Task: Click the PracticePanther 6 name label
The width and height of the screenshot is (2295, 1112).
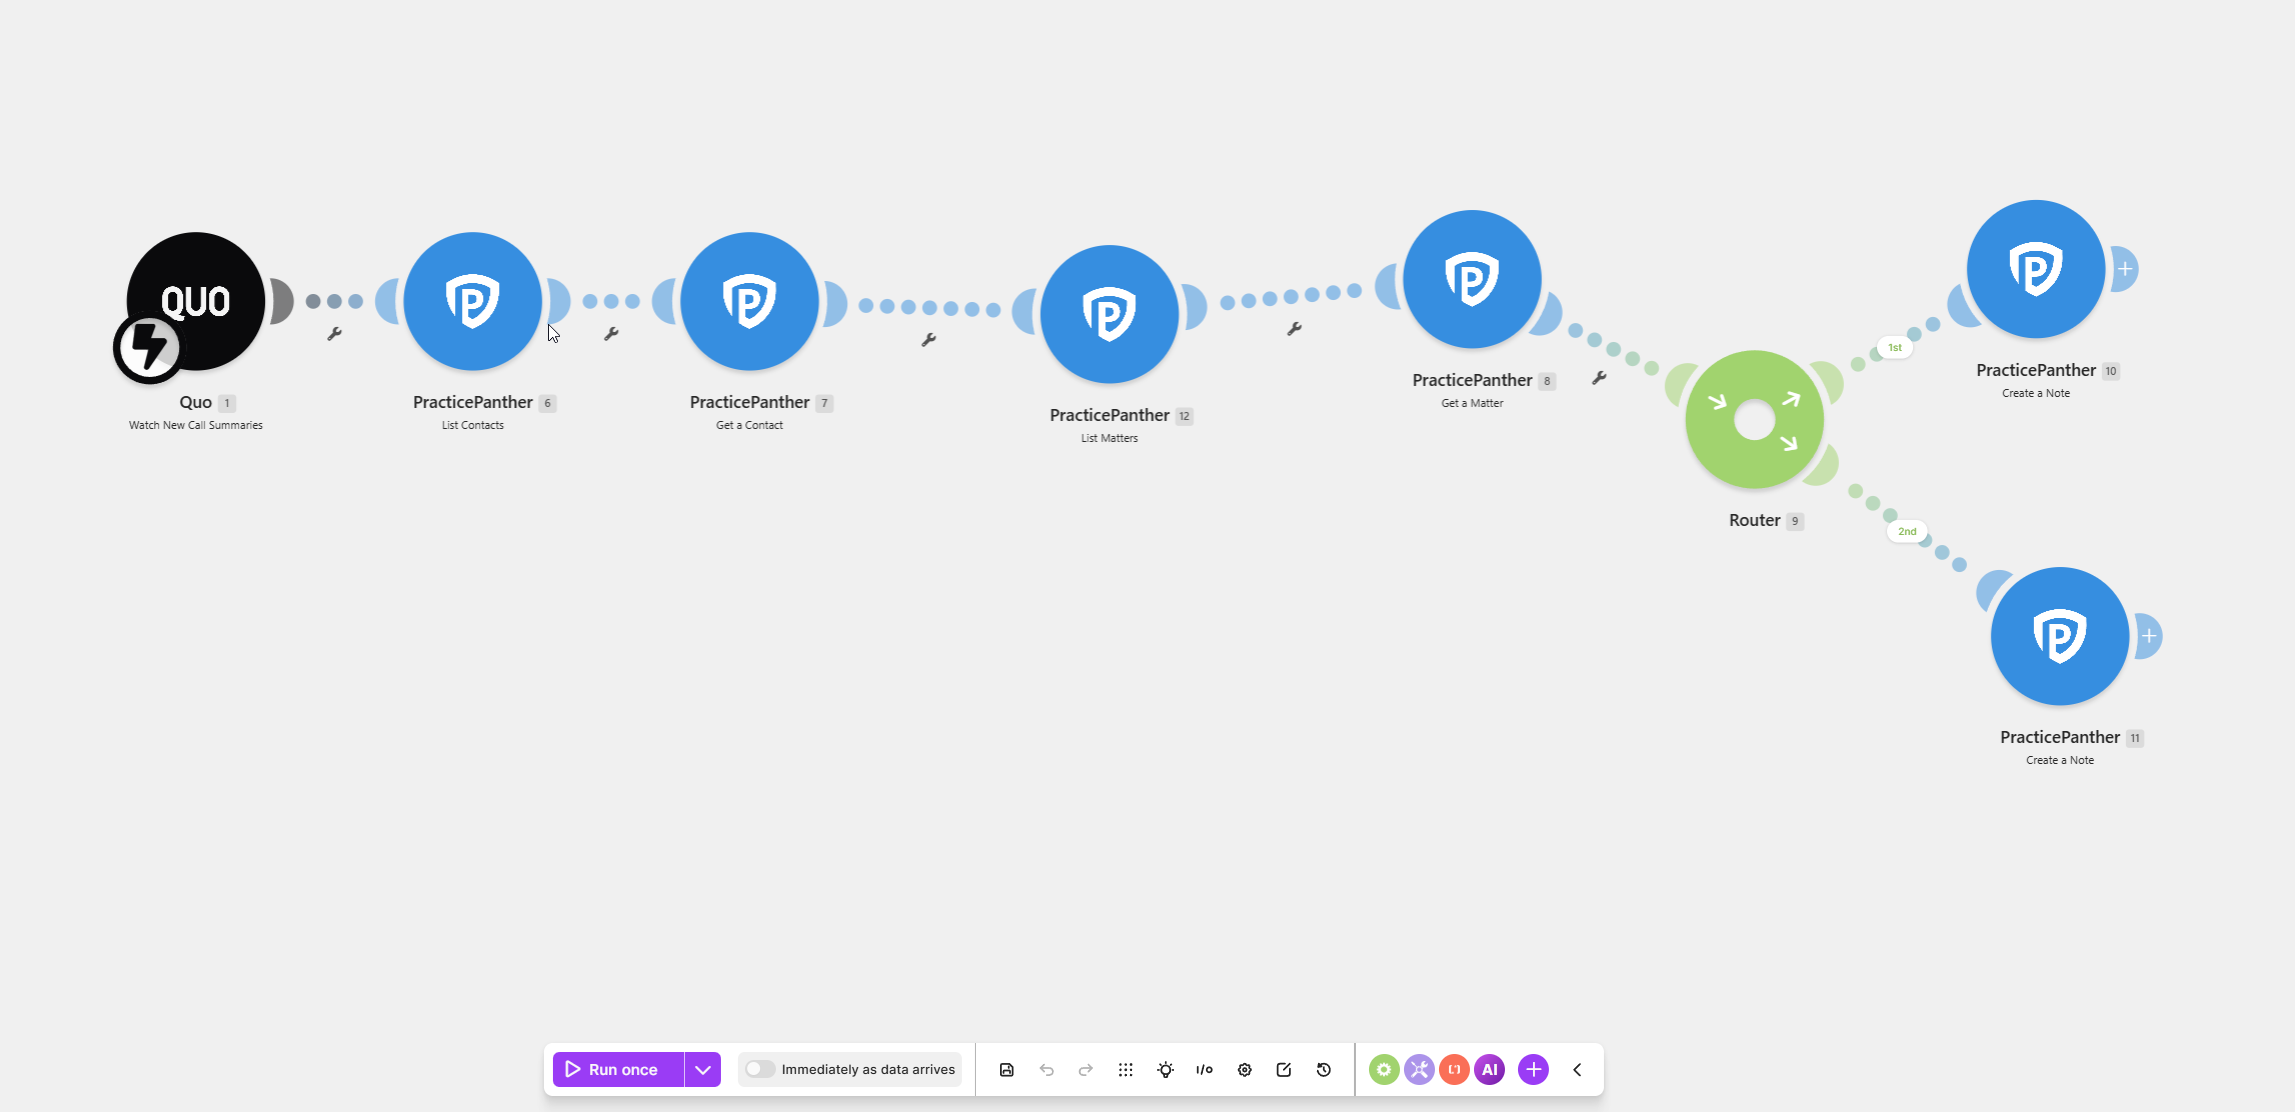Action: pos(473,402)
